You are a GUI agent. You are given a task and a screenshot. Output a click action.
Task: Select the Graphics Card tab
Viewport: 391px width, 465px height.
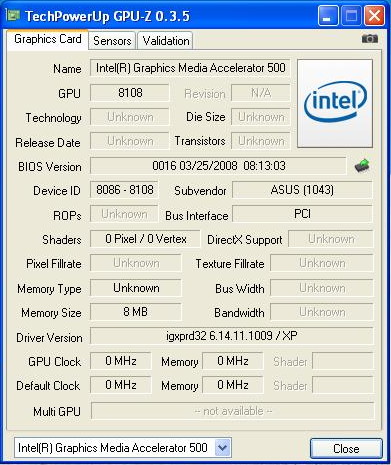tap(47, 39)
